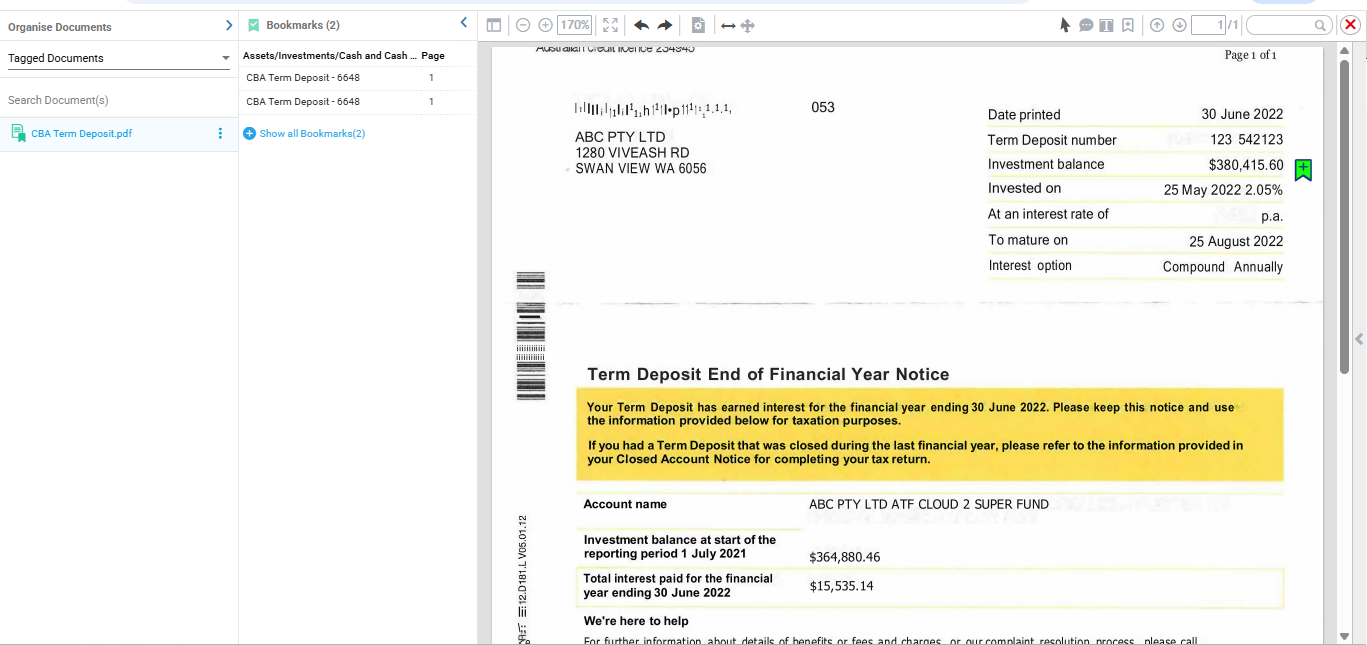The image size is (1367, 645).
Task: Open the document settings gear icon
Action: click(x=698, y=25)
